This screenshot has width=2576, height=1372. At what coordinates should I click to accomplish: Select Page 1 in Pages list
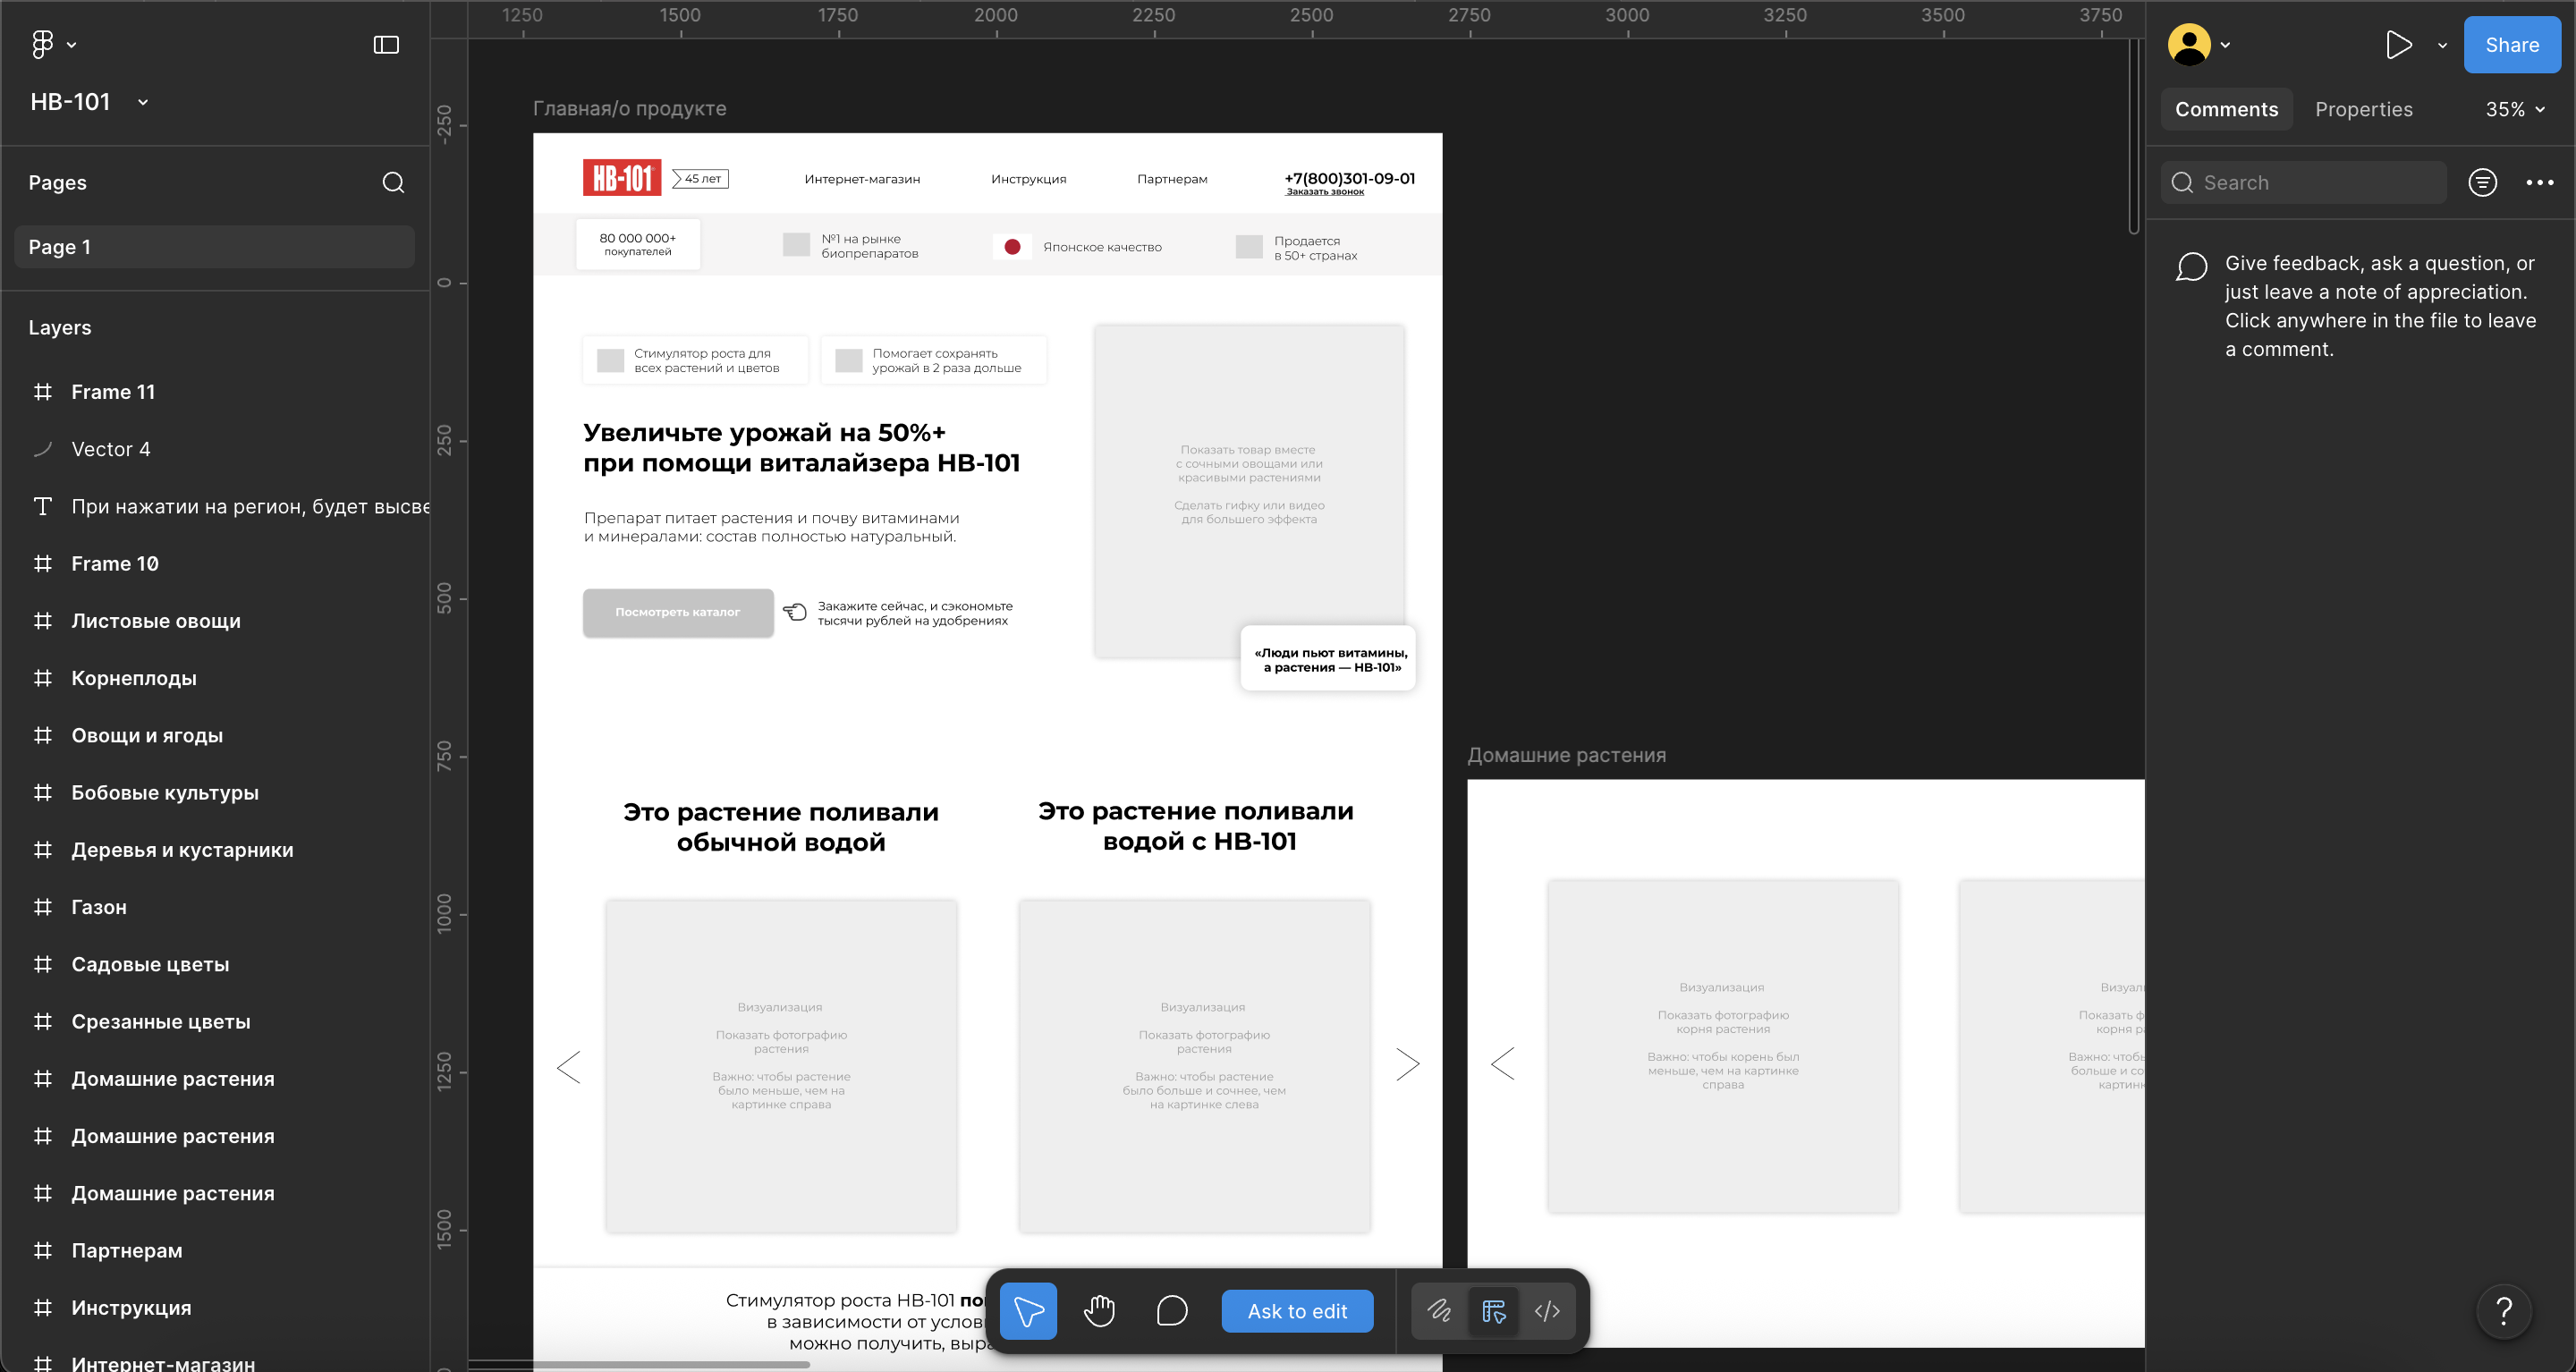coord(214,247)
